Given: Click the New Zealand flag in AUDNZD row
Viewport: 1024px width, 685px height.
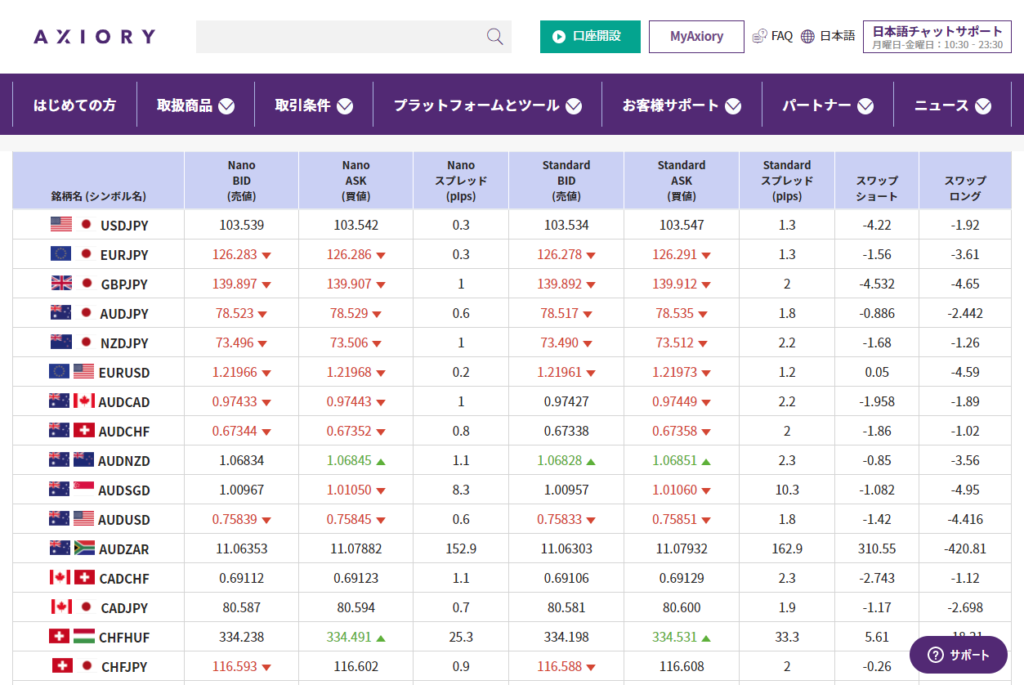Looking at the screenshot, I should (84, 460).
